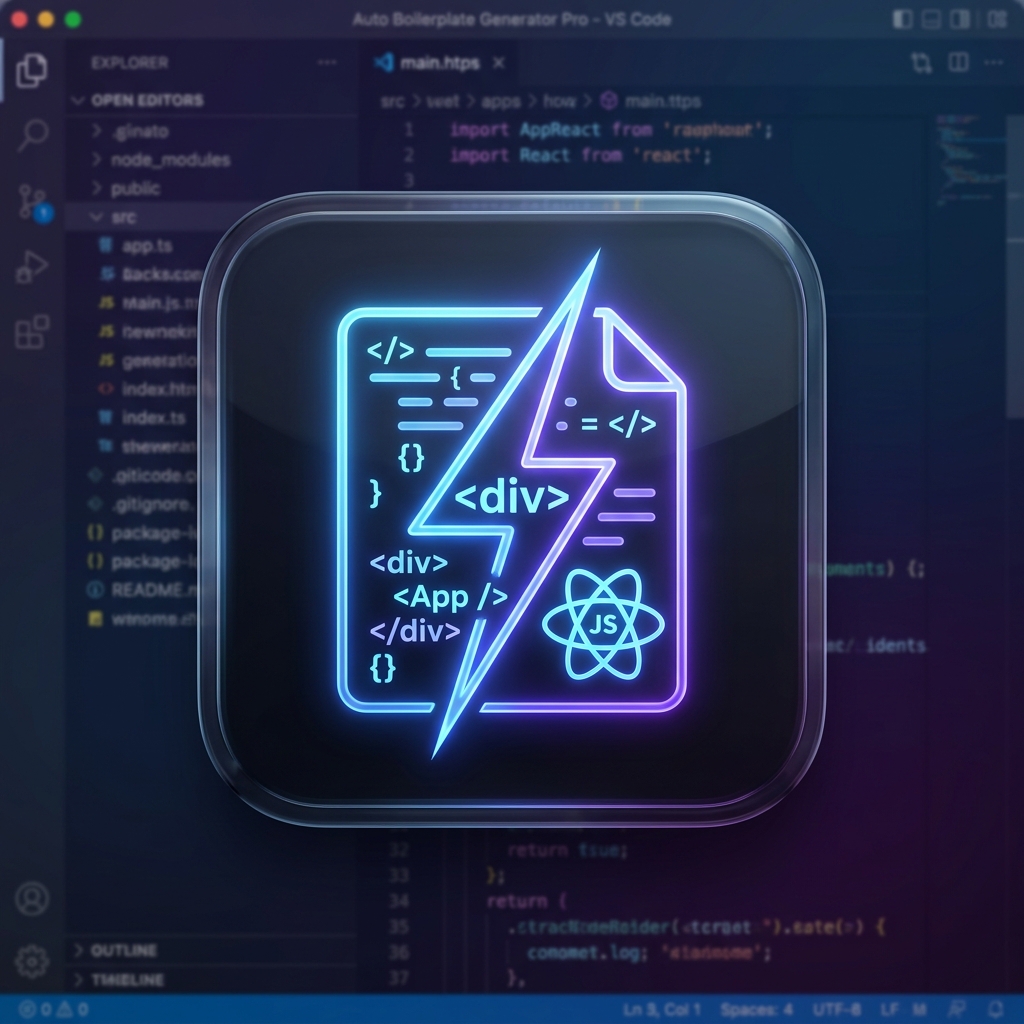Image resolution: width=1024 pixels, height=1024 pixels.
Task: Expand the node_modules folder
Action: [97, 159]
